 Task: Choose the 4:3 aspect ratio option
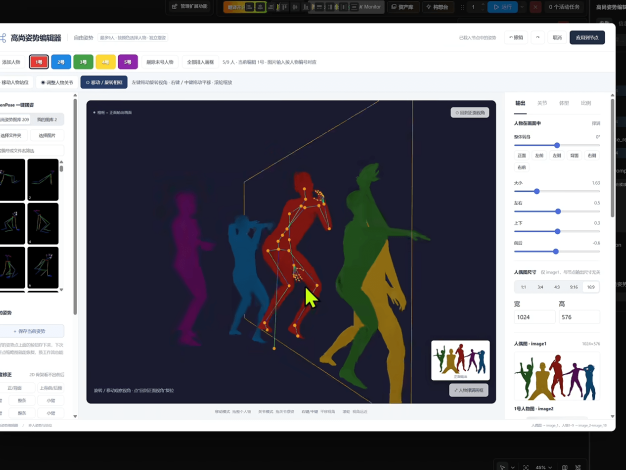point(557,287)
